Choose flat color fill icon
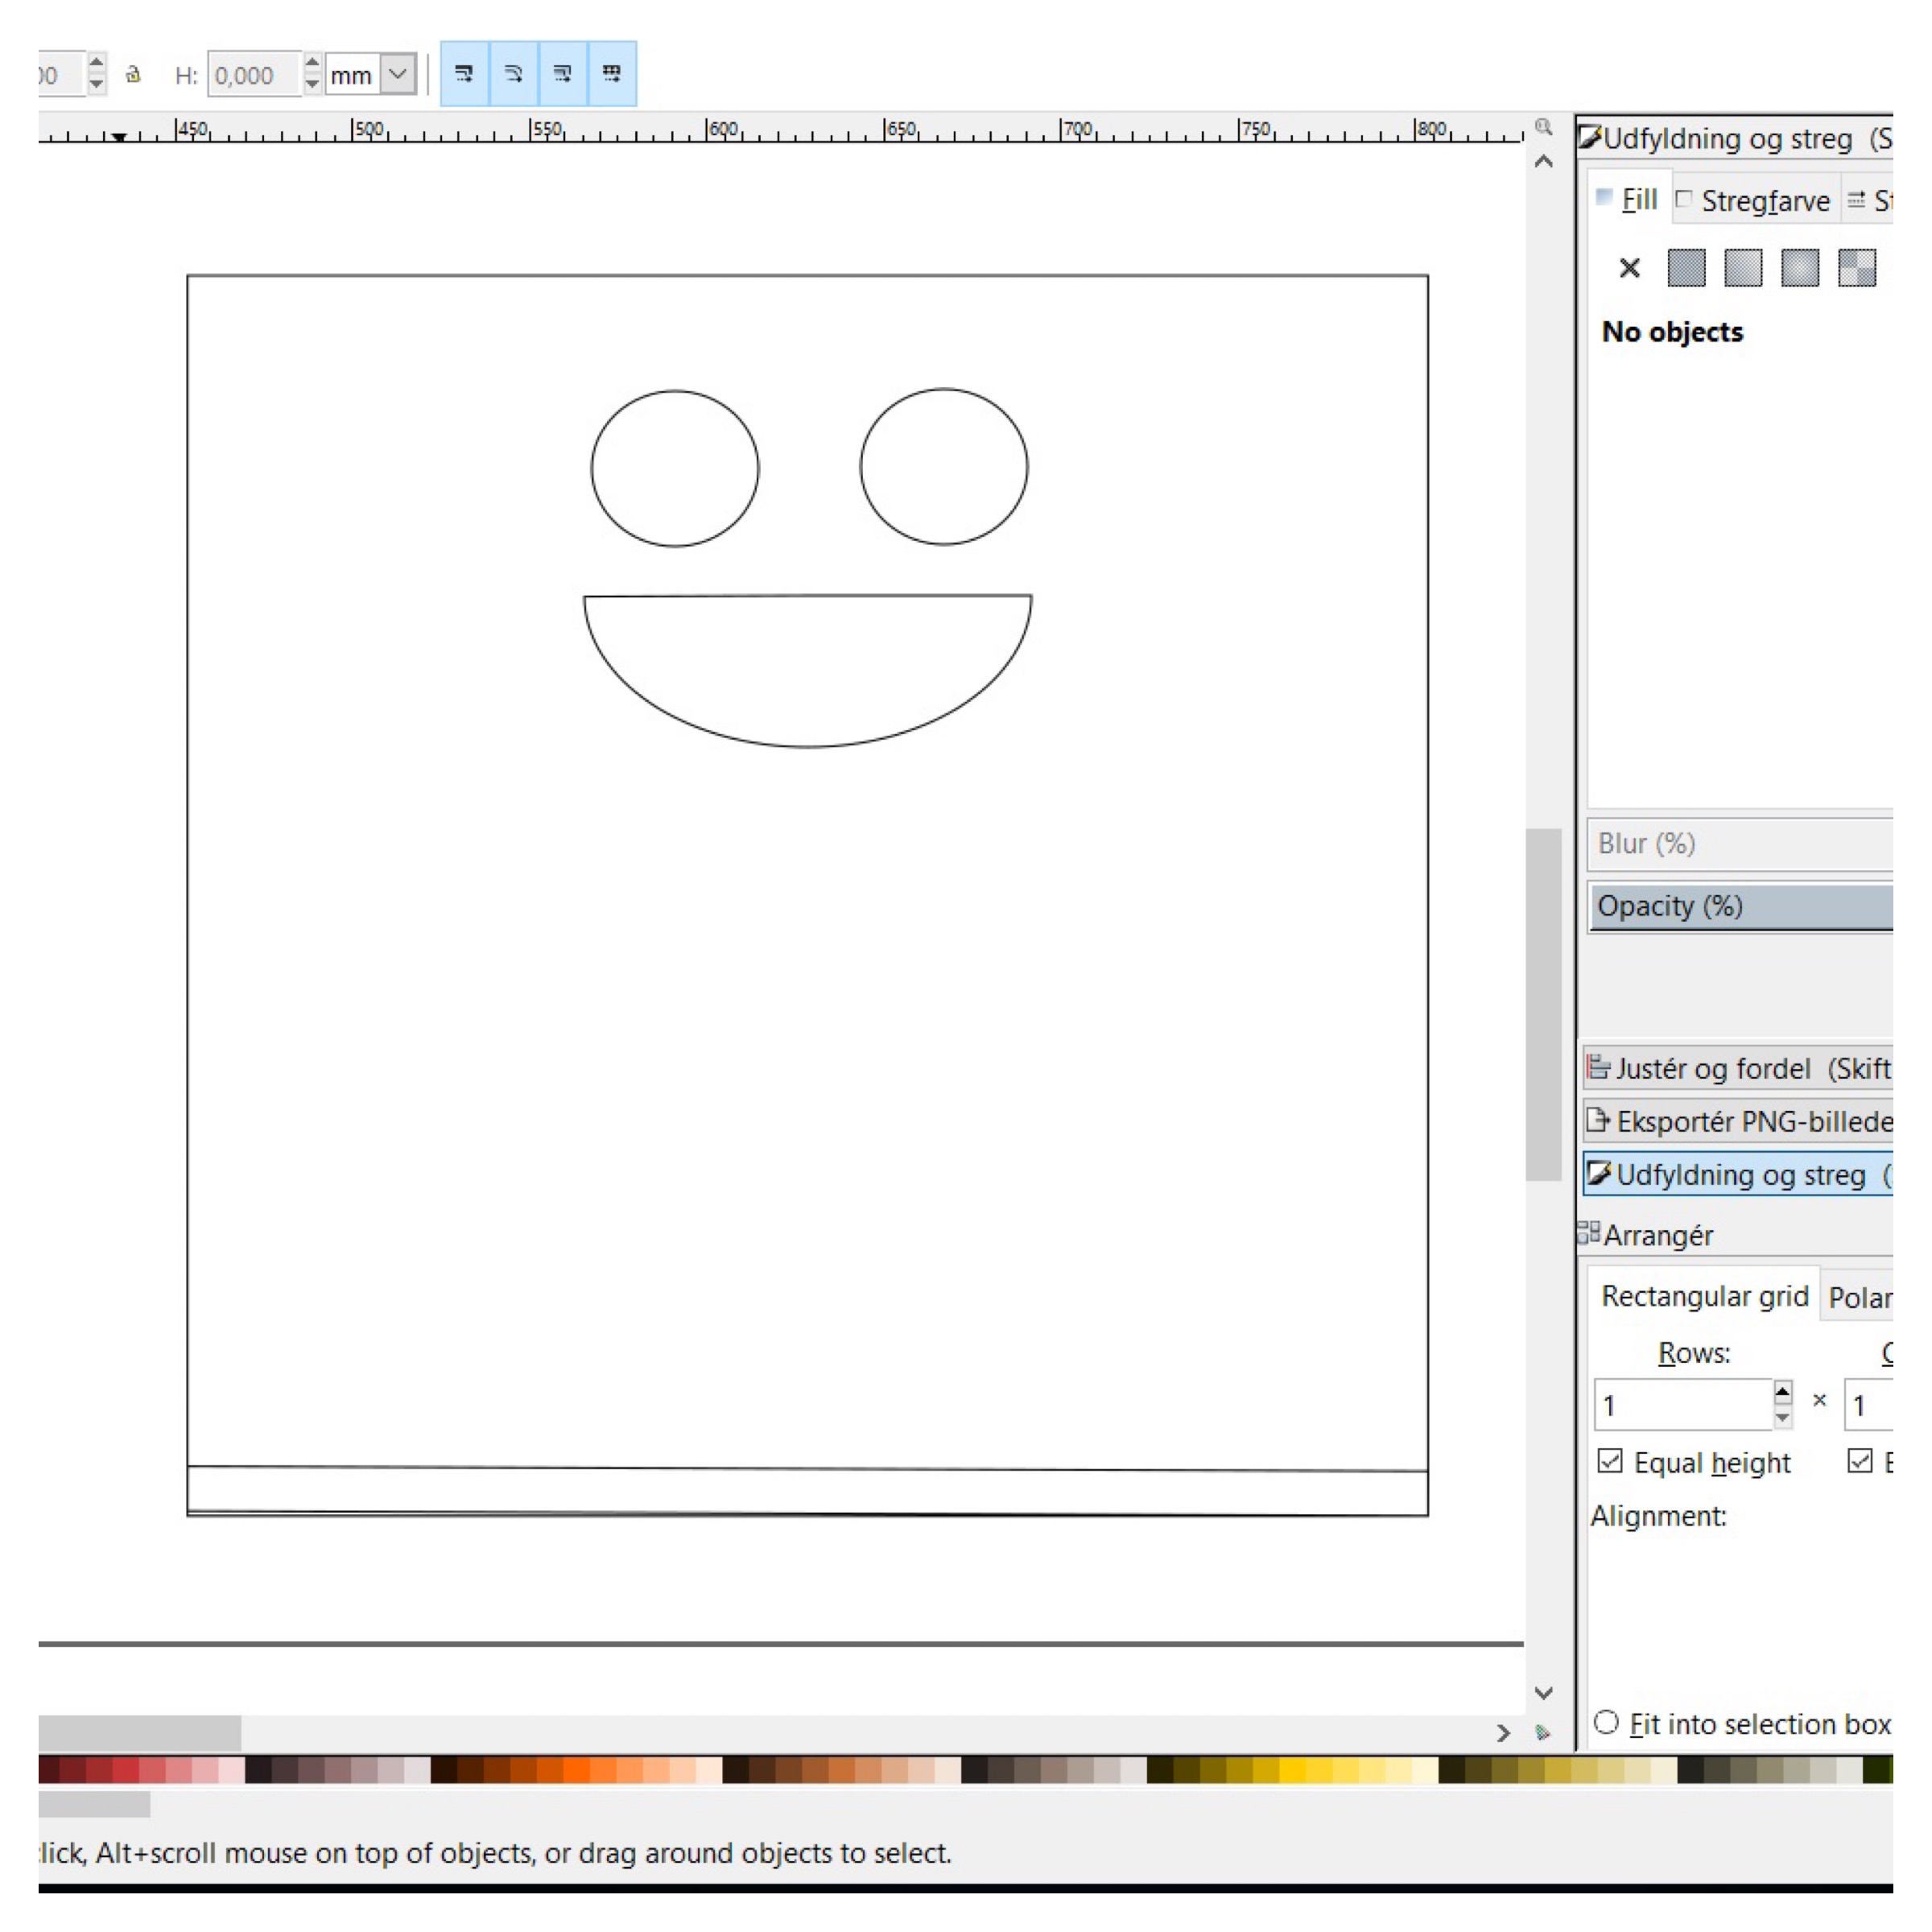 click(x=1686, y=268)
